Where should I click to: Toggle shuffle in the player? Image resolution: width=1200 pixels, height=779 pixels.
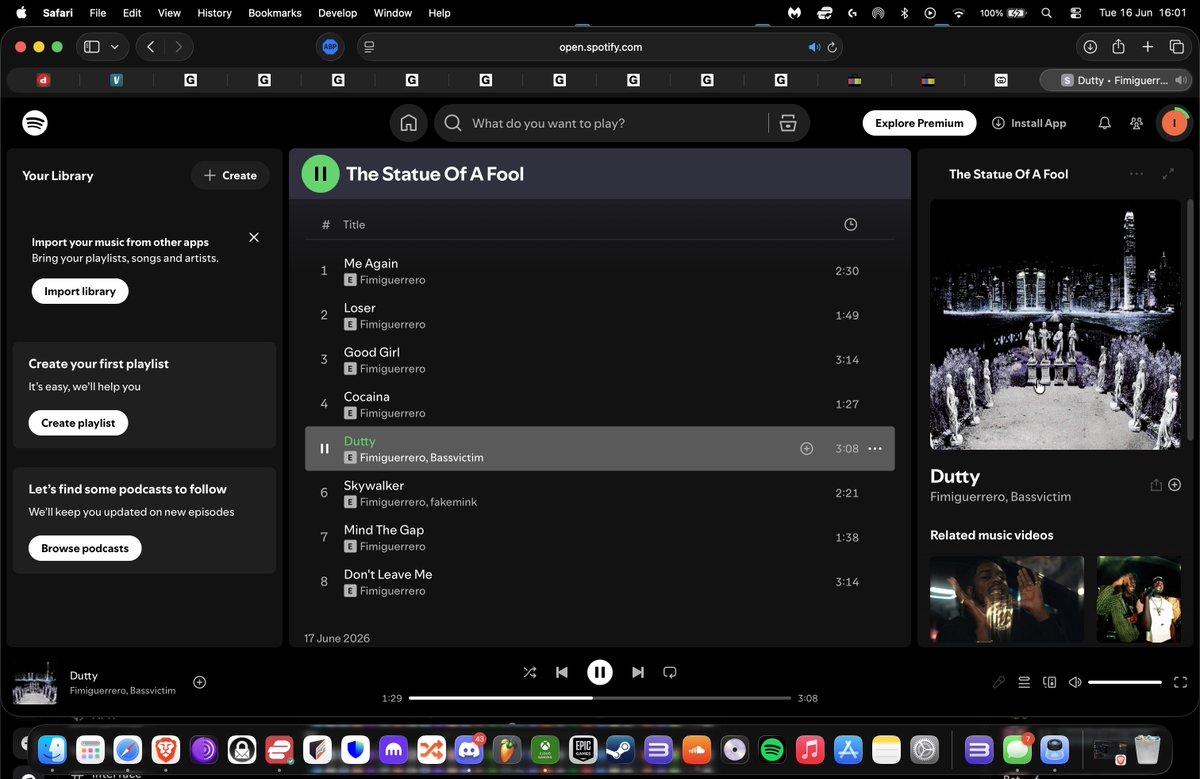(x=530, y=672)
